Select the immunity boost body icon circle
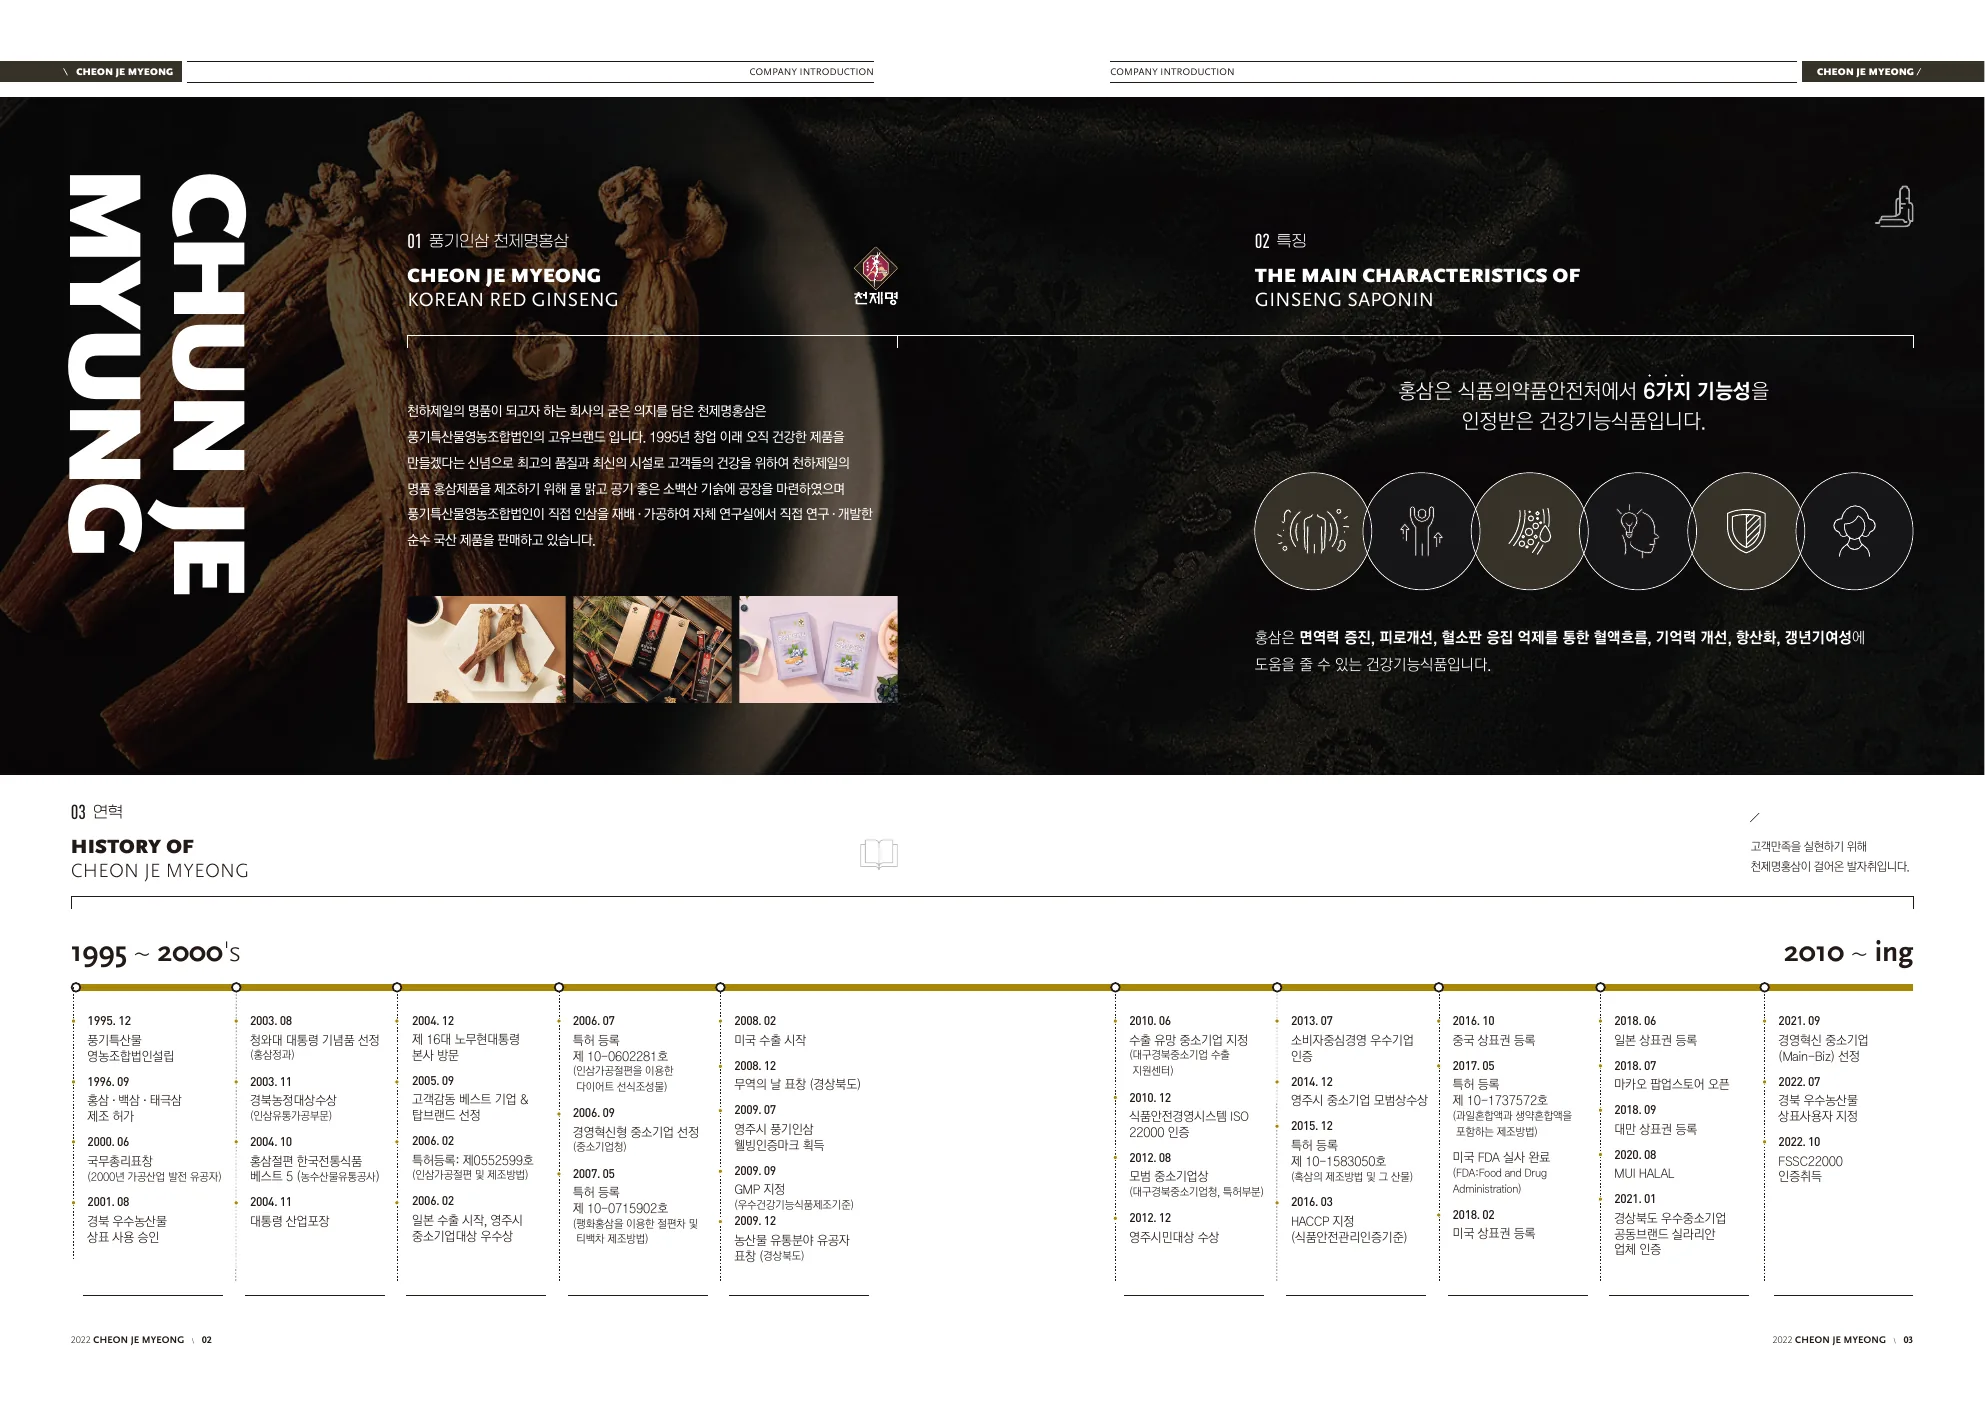The image size is (1985, 1404). tap(1312, 531)
